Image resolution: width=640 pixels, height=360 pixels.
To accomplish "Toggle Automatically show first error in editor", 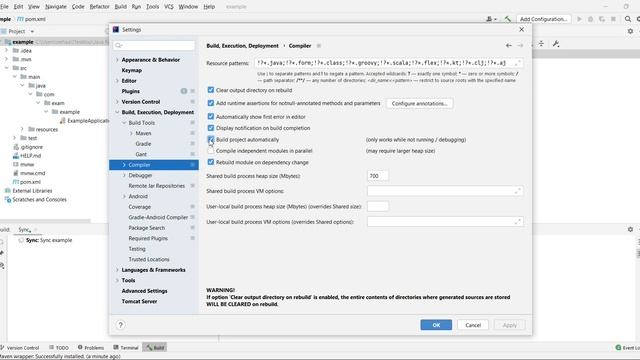I will pos(211,117).
